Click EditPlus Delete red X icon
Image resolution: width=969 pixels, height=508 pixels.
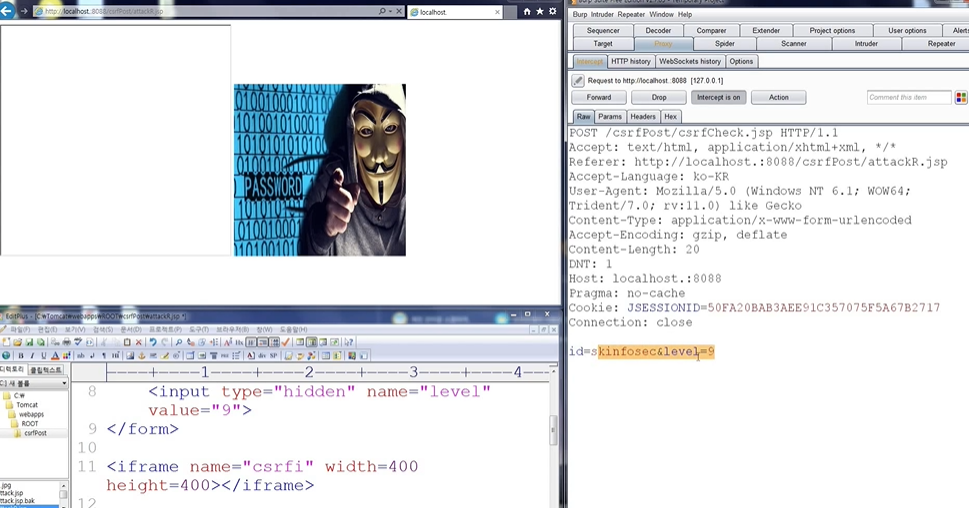click(x=138, y=342)
